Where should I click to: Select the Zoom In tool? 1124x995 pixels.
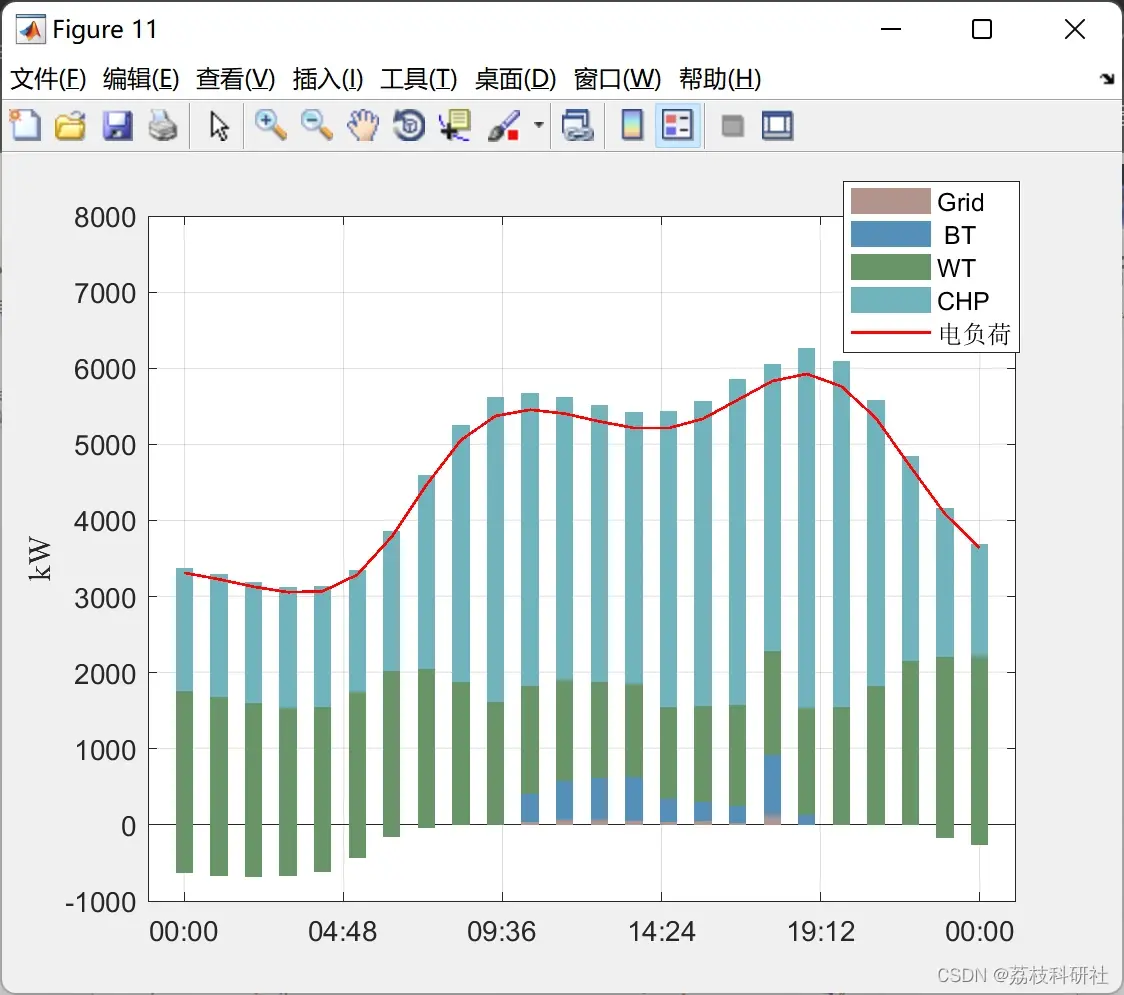click(x=270, y=125)
